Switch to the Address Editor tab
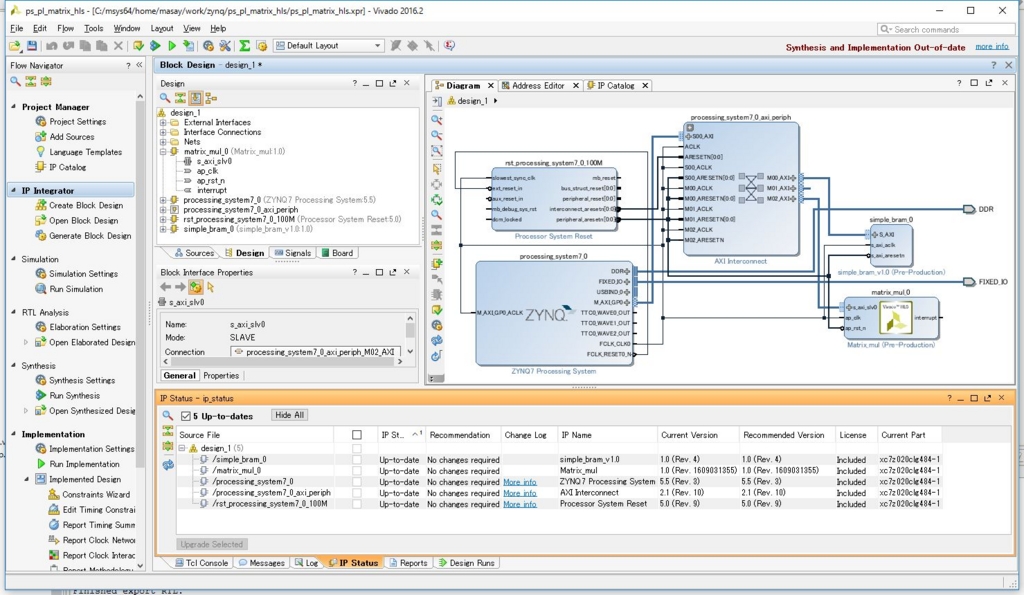The width and height of the screenshot is (1024, 595). tap(538, 86)
